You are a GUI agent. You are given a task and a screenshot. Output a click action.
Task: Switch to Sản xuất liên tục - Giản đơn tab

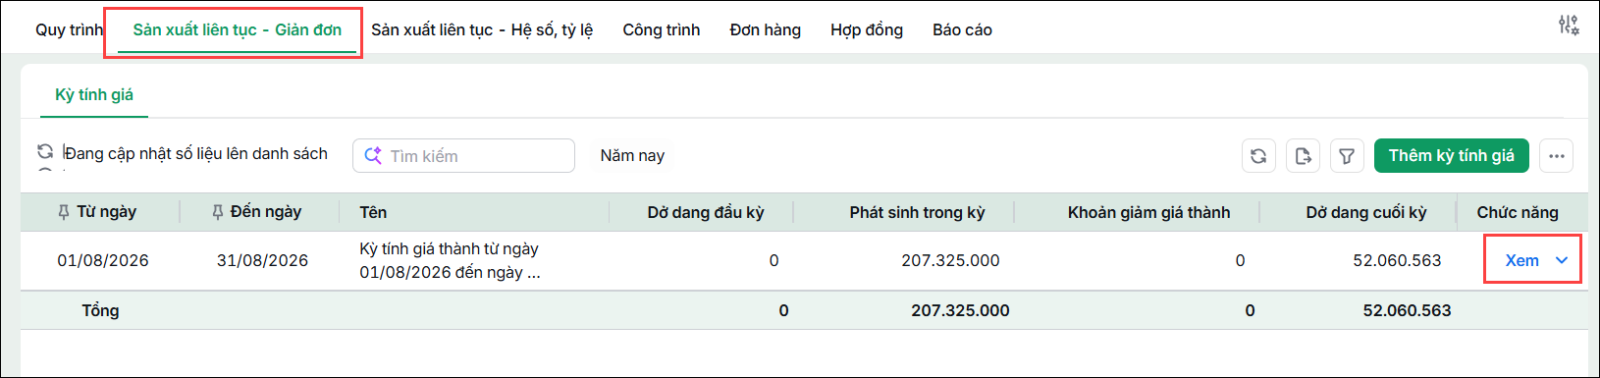(237, 30)
